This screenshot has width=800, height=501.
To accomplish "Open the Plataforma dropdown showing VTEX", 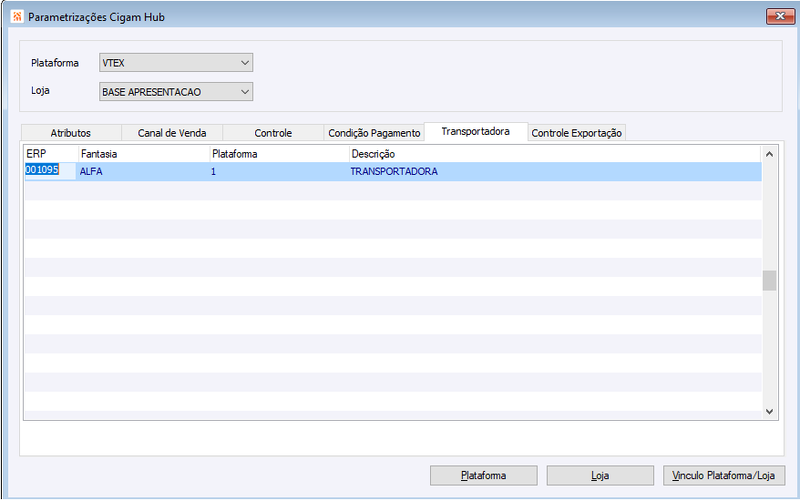I will [176, 63].
